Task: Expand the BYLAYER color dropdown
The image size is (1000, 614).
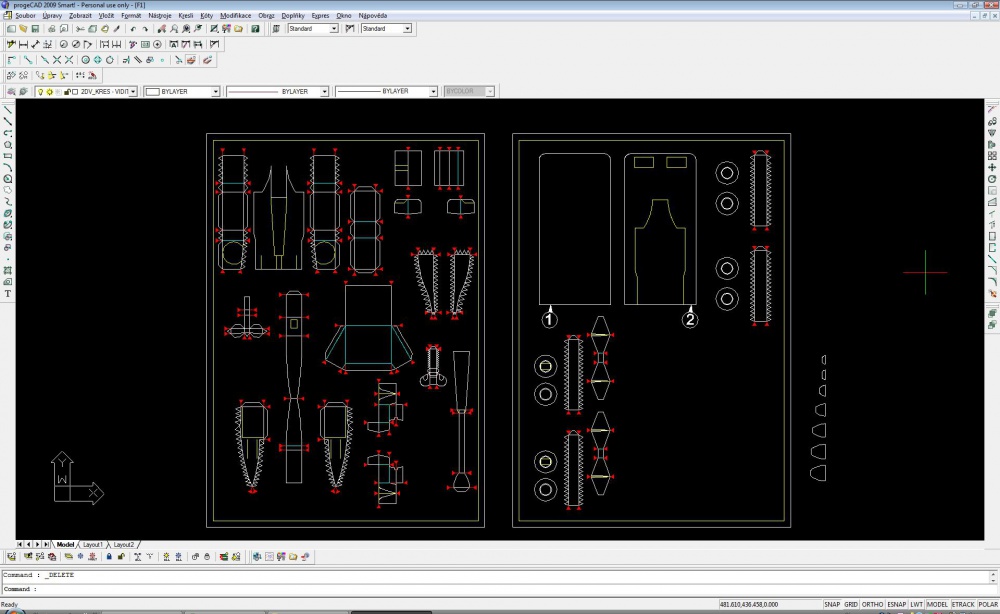Action: click(215, 92)
